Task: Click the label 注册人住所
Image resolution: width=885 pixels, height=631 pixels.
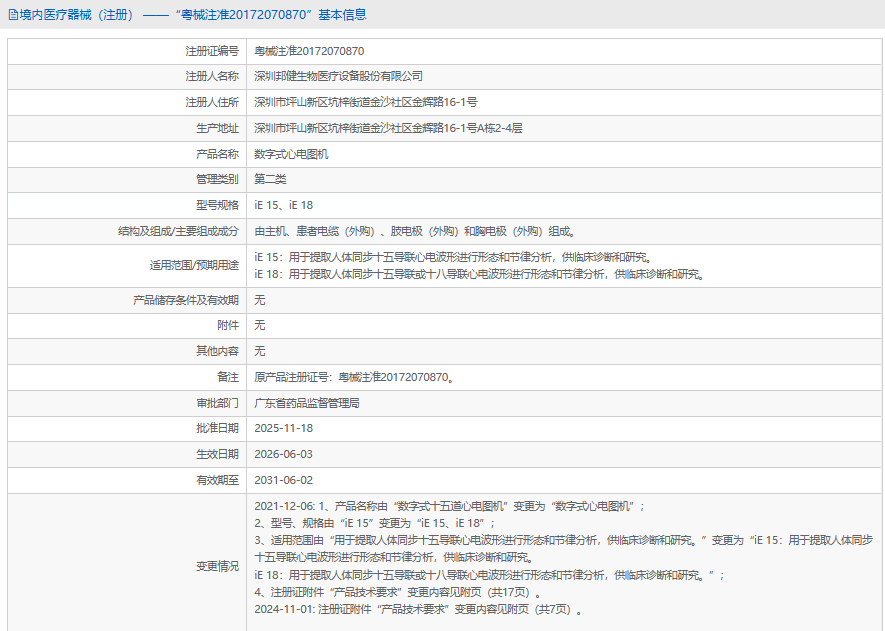Action: click(x=212, y=102)
